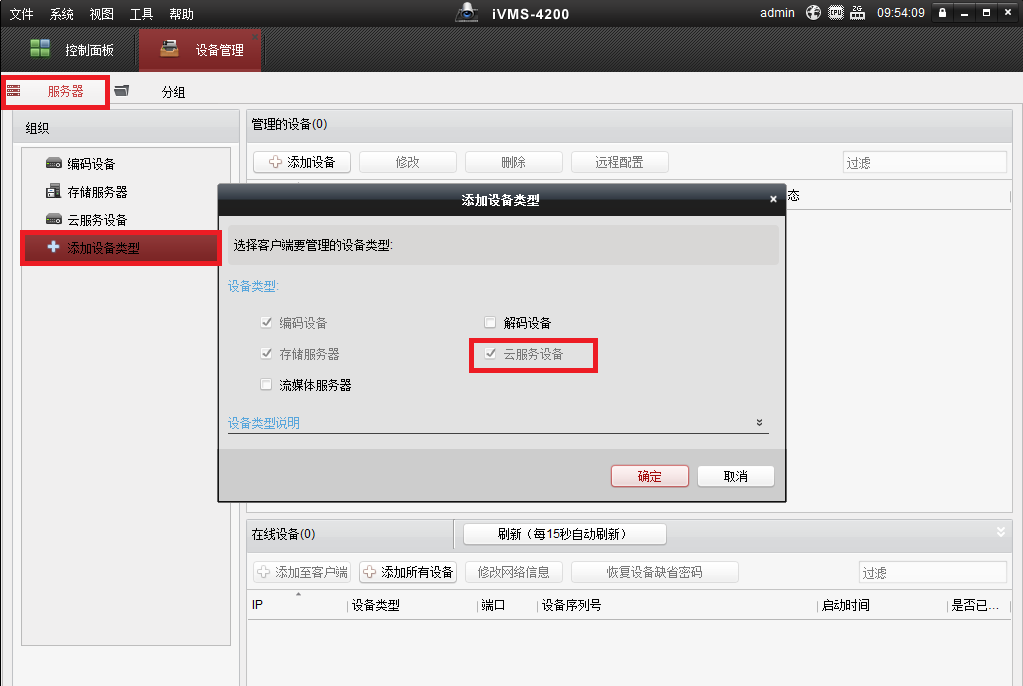This screenshot has width=1023, height=686.
Task: Click the 存储服务器 server icon in the sidebar
Action: 54,191
